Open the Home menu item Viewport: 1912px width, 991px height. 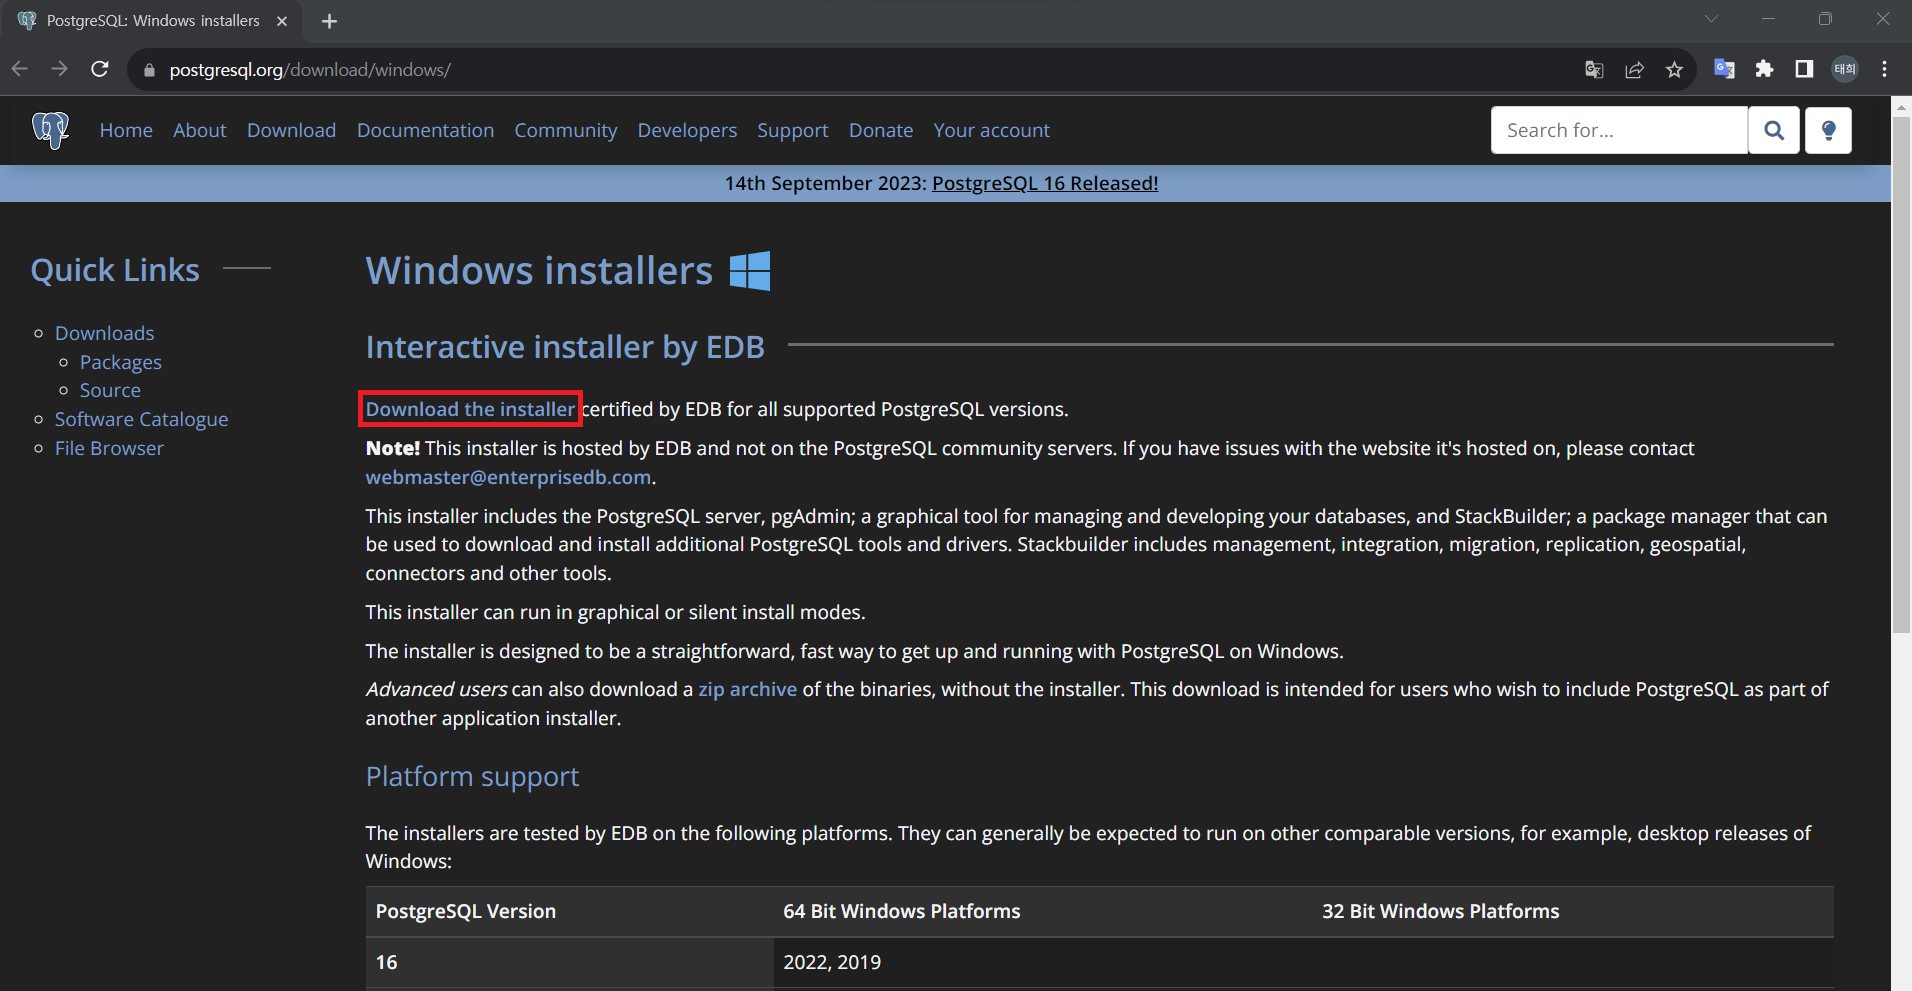(x=126, y=130)
